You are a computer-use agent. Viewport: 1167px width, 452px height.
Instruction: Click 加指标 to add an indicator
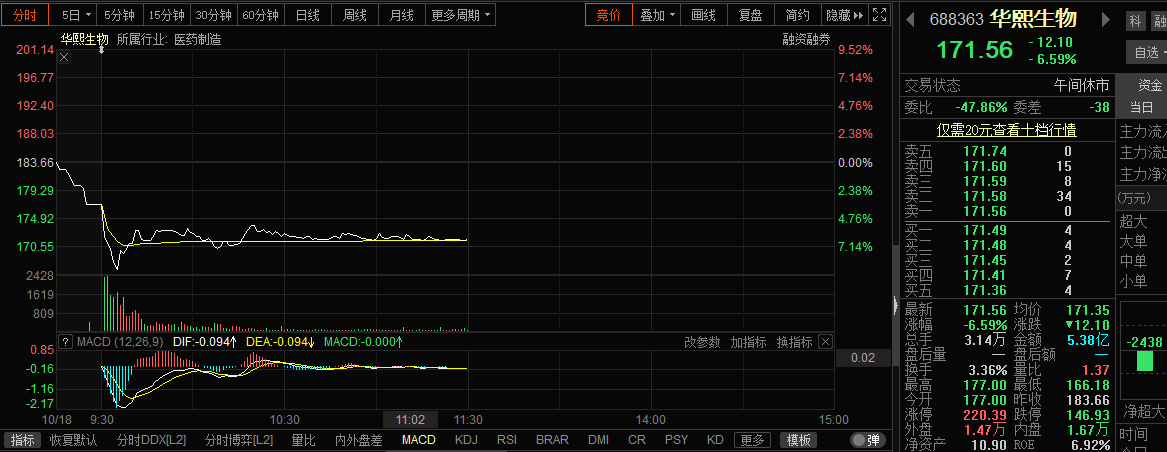click(748, 342)
